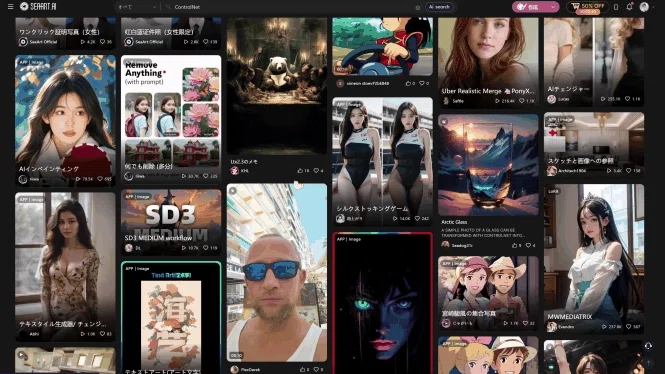Clear the search field text
Screen dimensions: 665x374
click(x=418, y=7)
